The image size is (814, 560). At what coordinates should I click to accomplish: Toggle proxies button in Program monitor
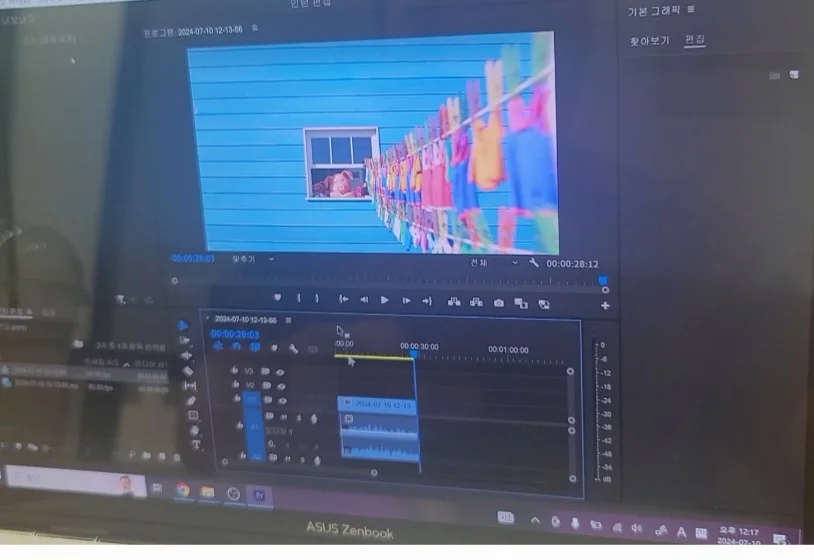tap(544, 304)
